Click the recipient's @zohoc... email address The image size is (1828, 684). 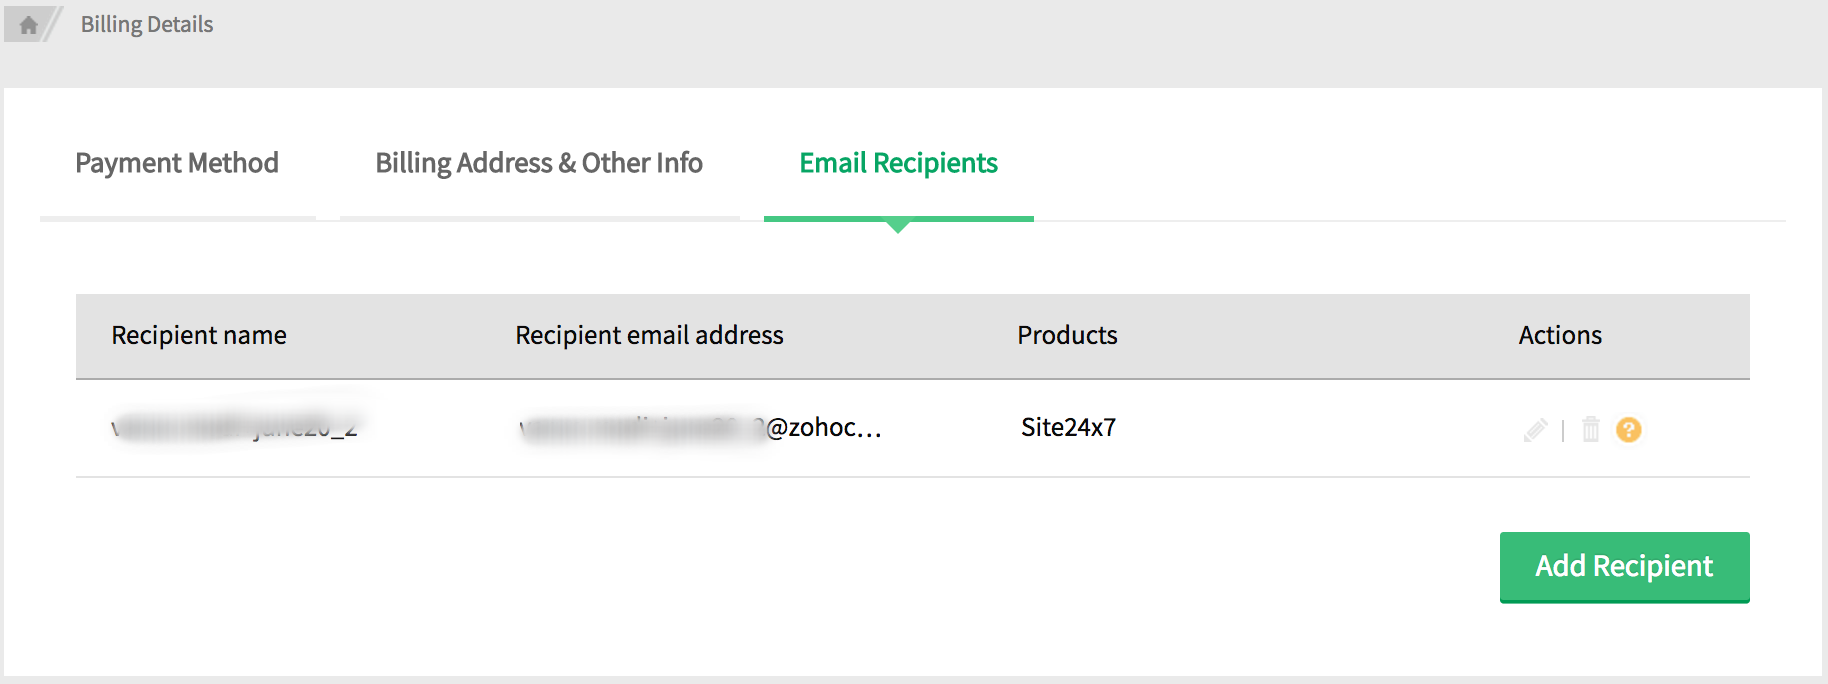[700, 428]
